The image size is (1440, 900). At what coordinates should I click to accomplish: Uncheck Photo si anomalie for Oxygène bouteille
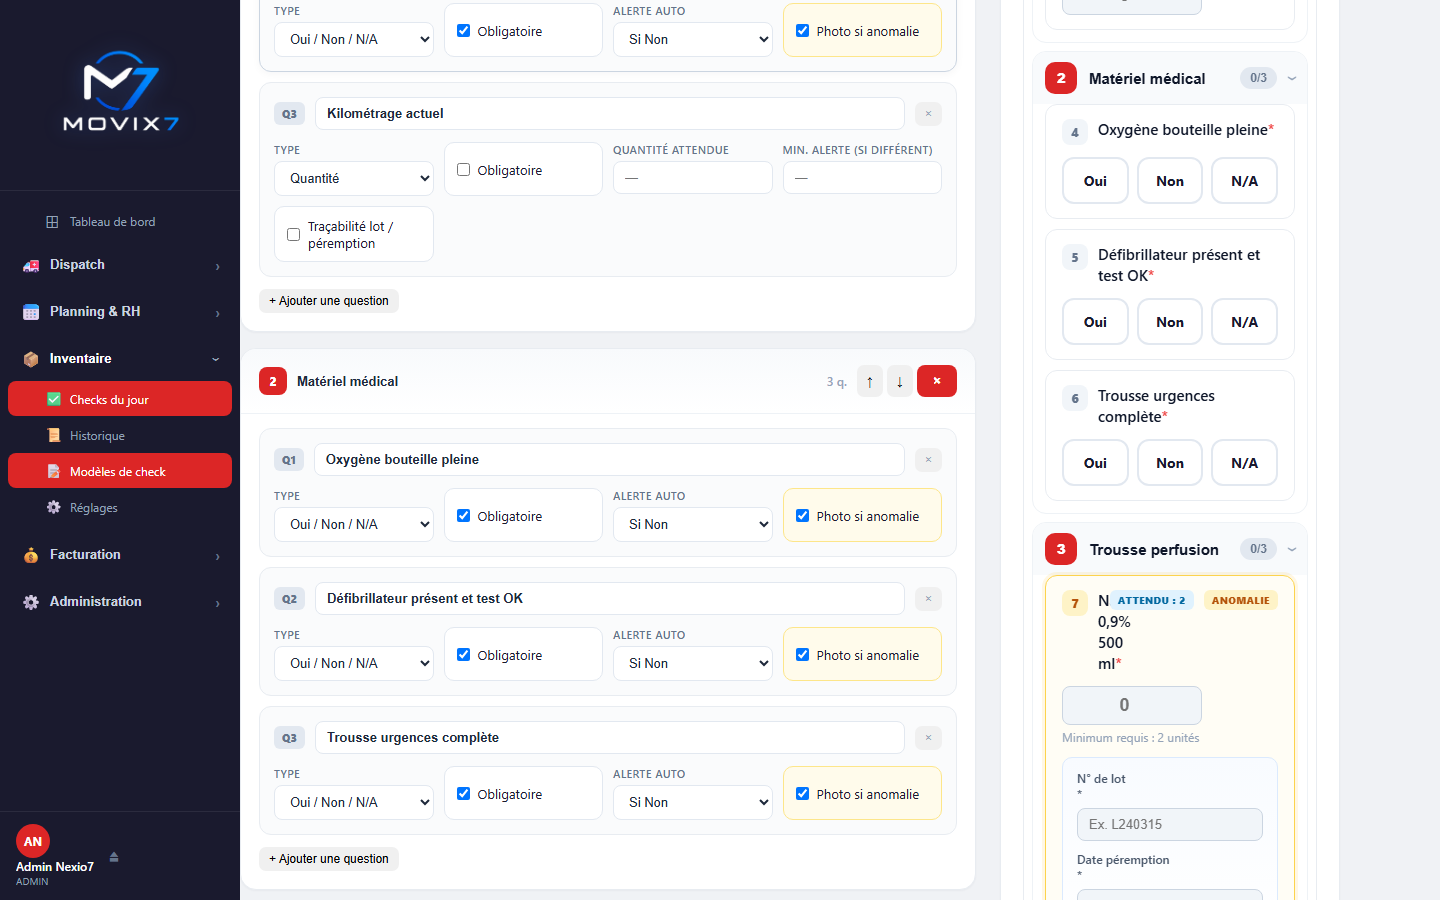803,516
